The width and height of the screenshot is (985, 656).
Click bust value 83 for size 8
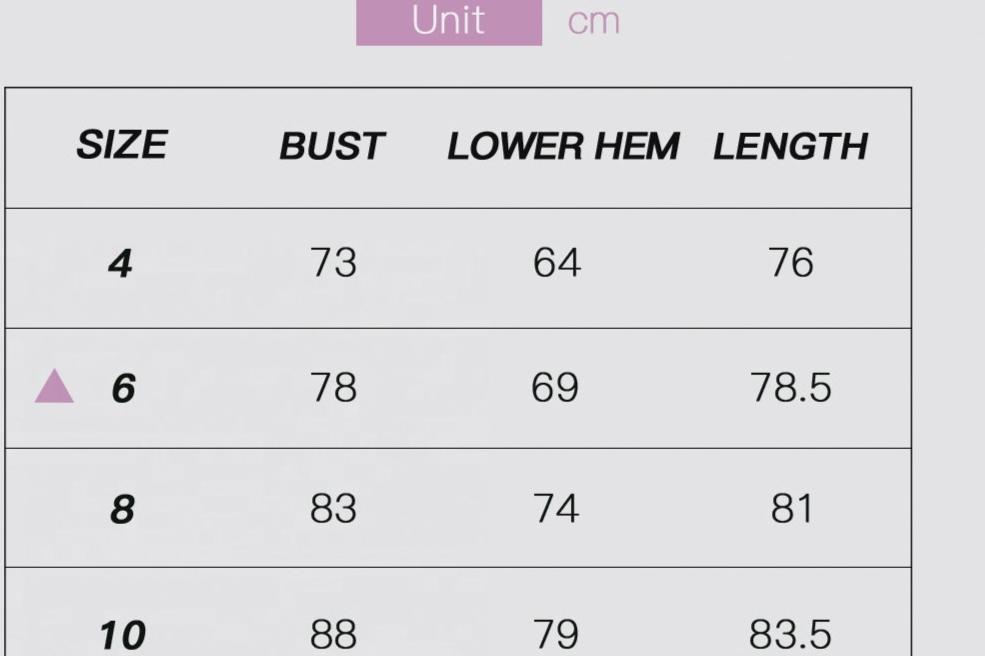tap(333, 509)
